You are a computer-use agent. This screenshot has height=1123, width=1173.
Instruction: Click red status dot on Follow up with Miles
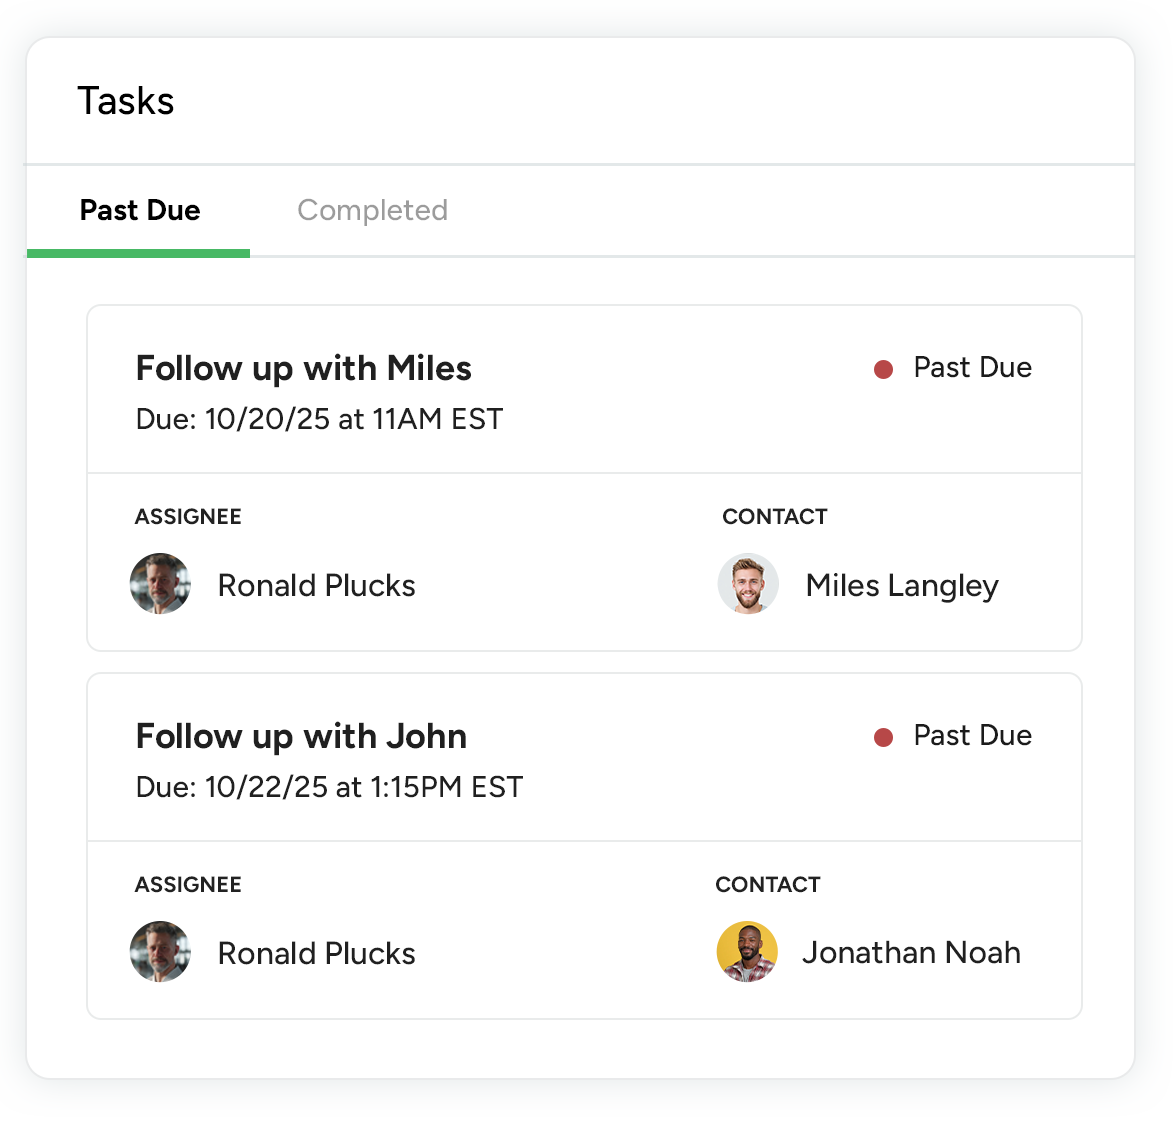tap(883, 370)
